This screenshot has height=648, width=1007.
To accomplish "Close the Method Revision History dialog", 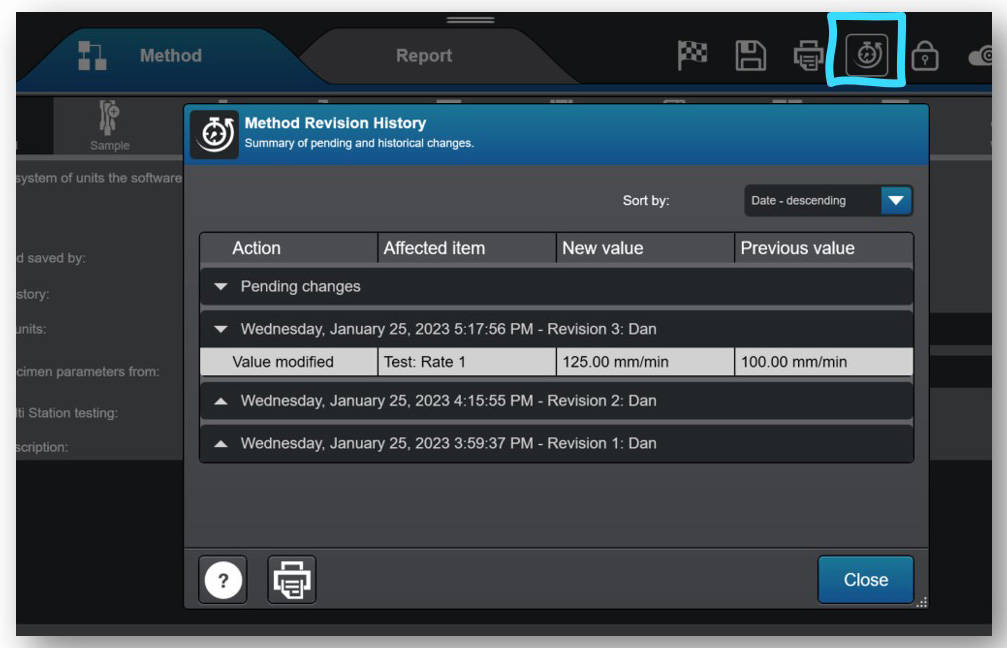I will click(x=864, y=580).
